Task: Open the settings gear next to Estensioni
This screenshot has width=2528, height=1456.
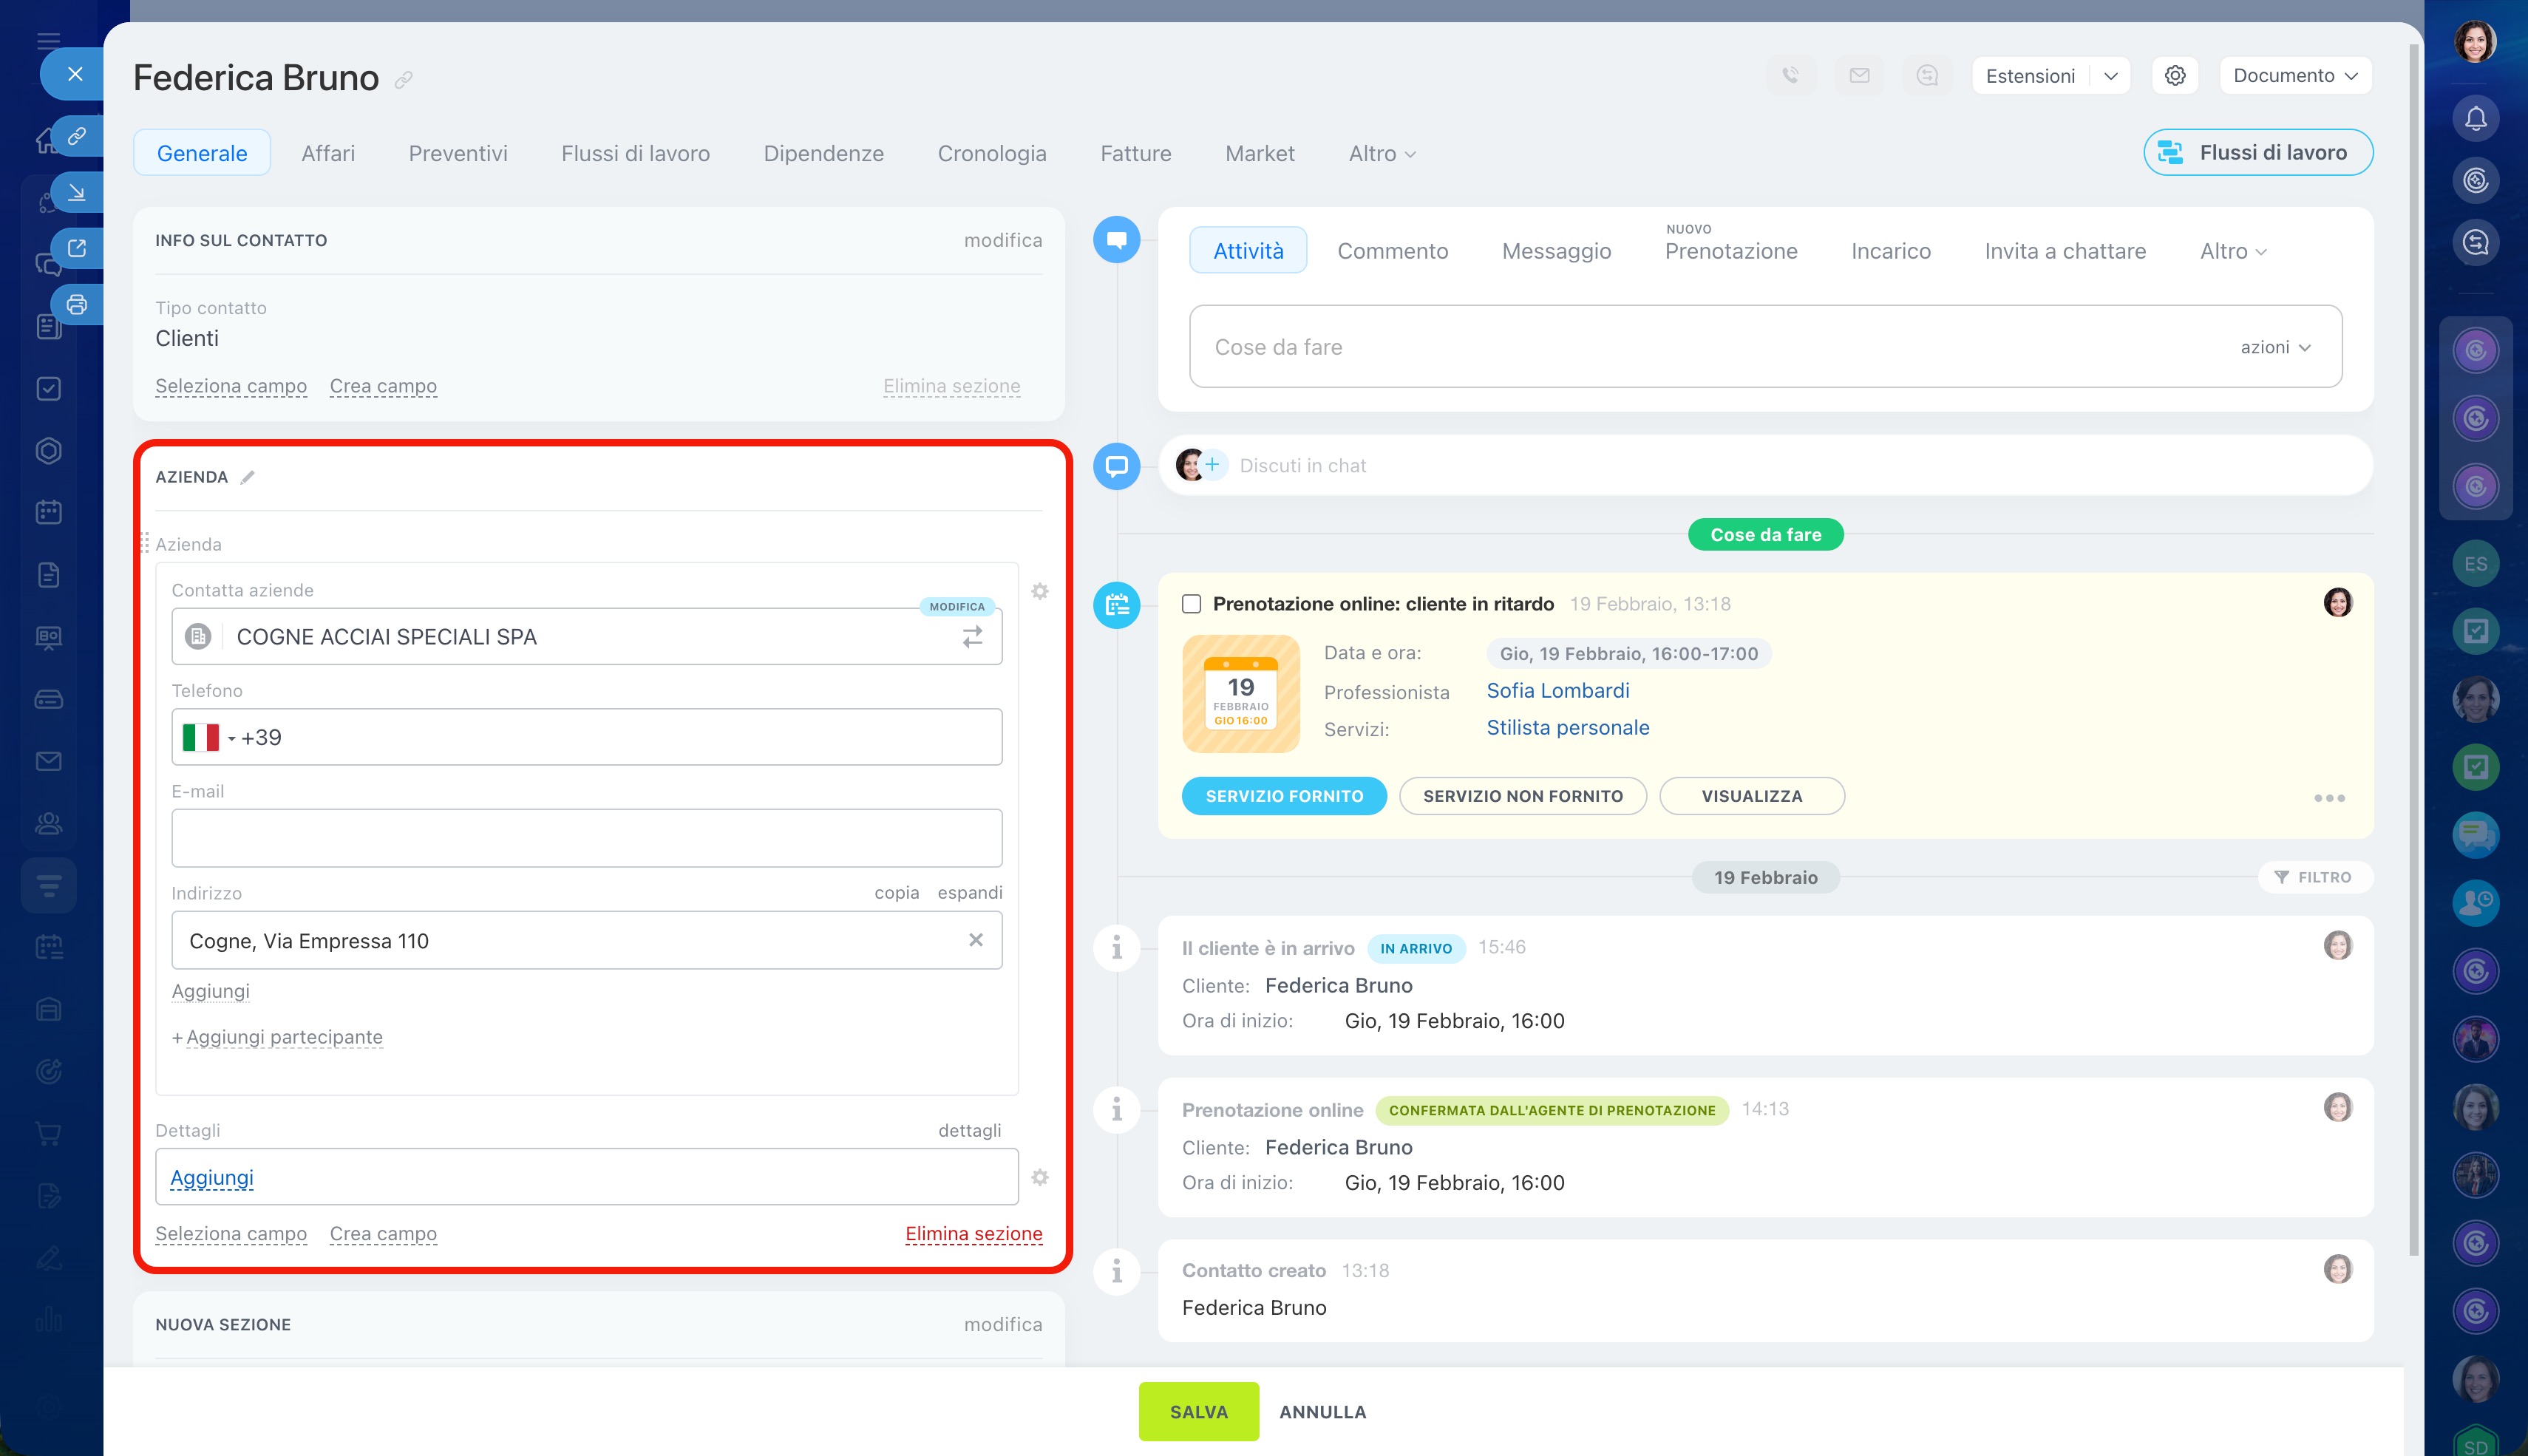Action: coord(2174,76)
